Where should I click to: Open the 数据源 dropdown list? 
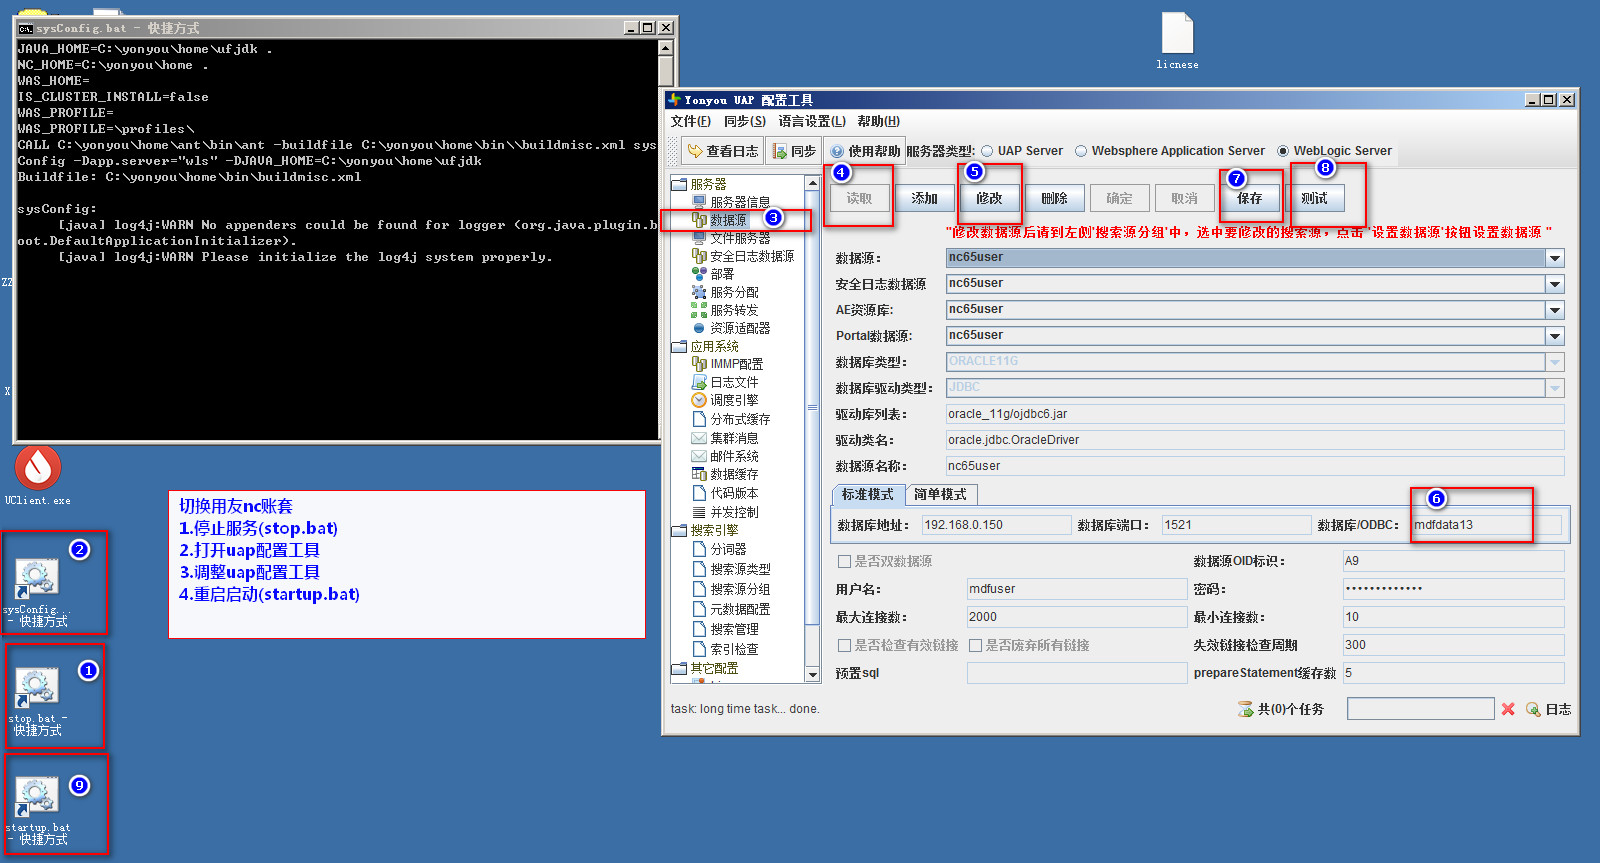pyautogui.click(x=1555, y=258)
